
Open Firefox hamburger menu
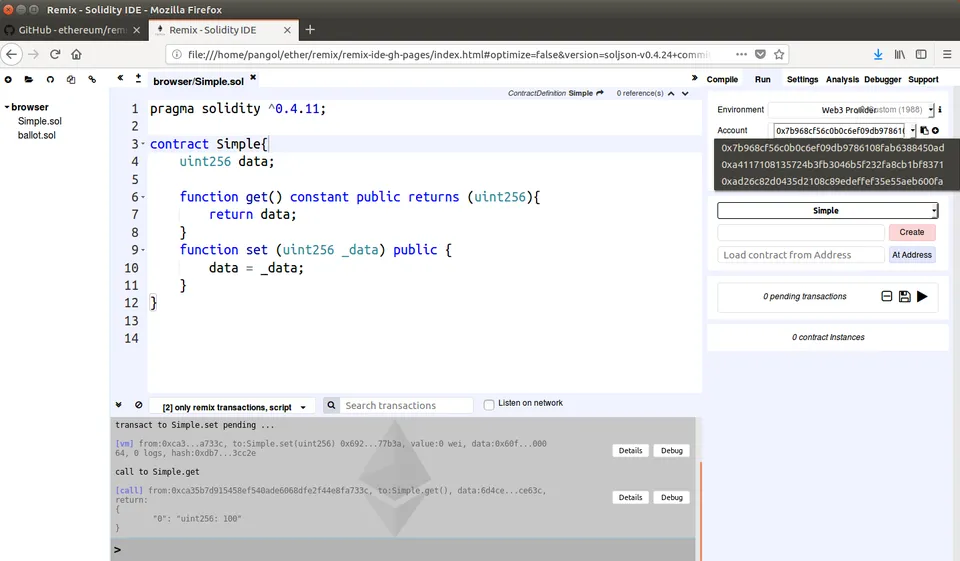pos(947,55)
